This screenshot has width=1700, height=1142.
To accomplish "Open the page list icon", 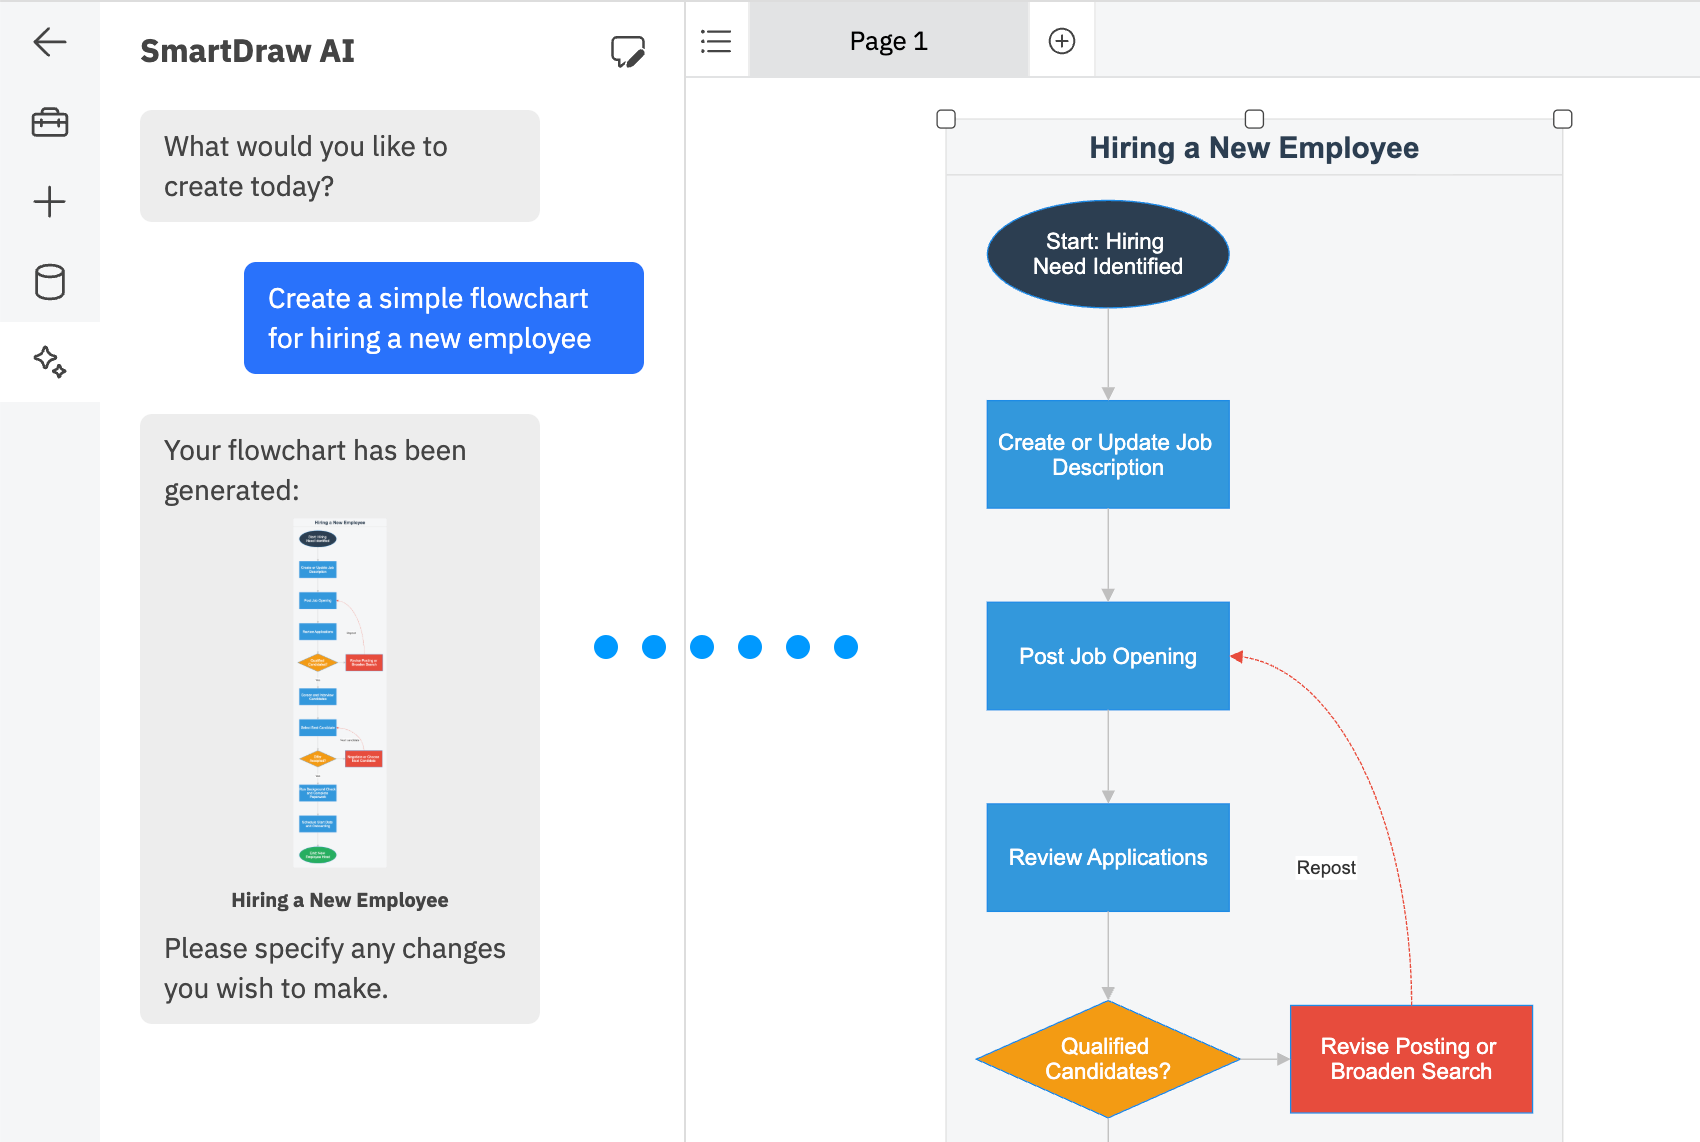I will [x=716, y=41].
